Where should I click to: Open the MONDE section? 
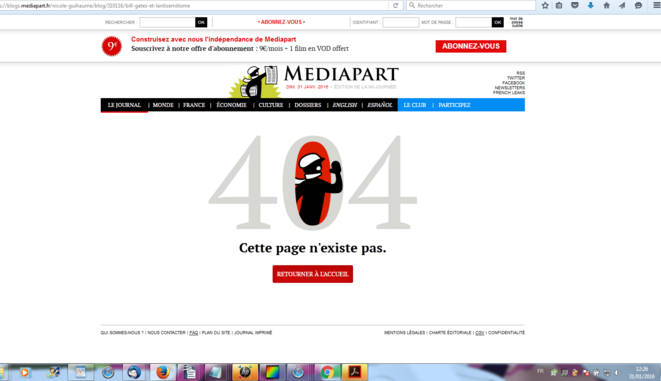coord(163,105)
